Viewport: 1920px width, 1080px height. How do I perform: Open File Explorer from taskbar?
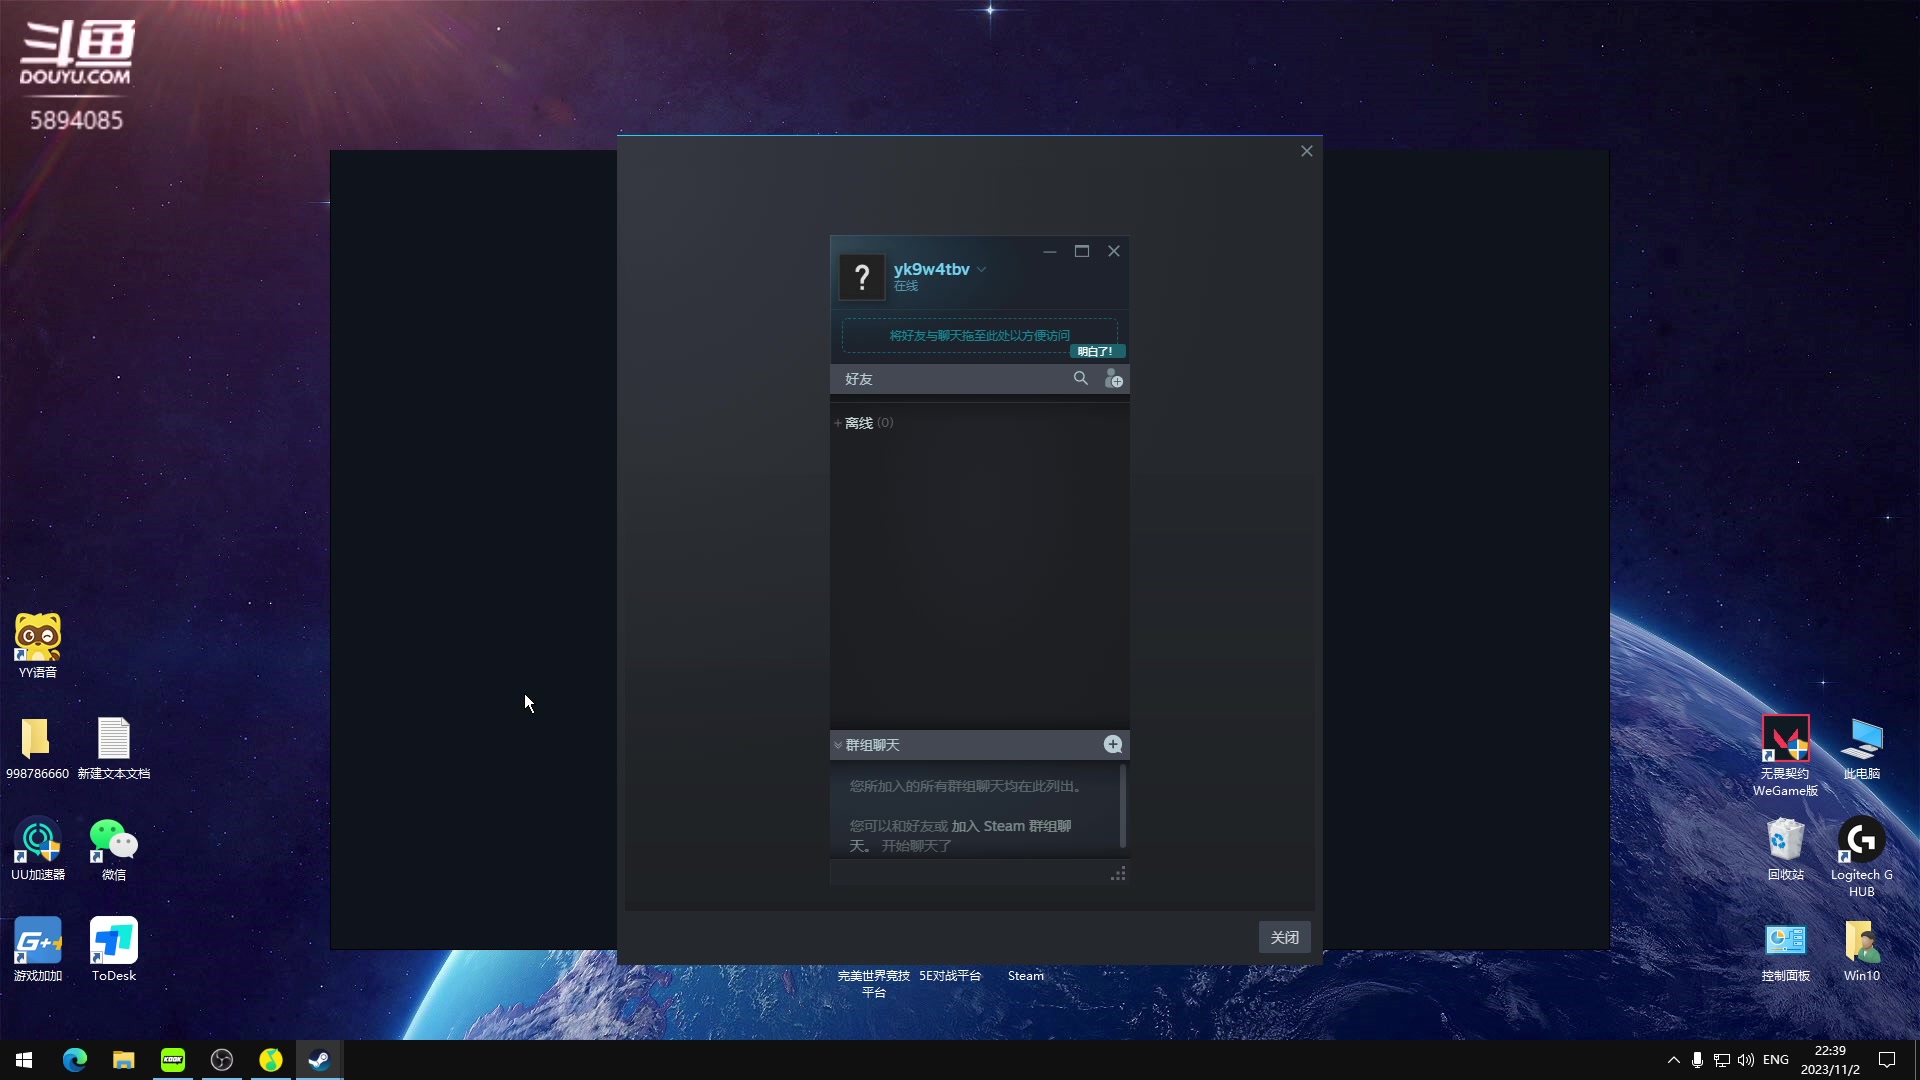click(x=123, y=1060)
